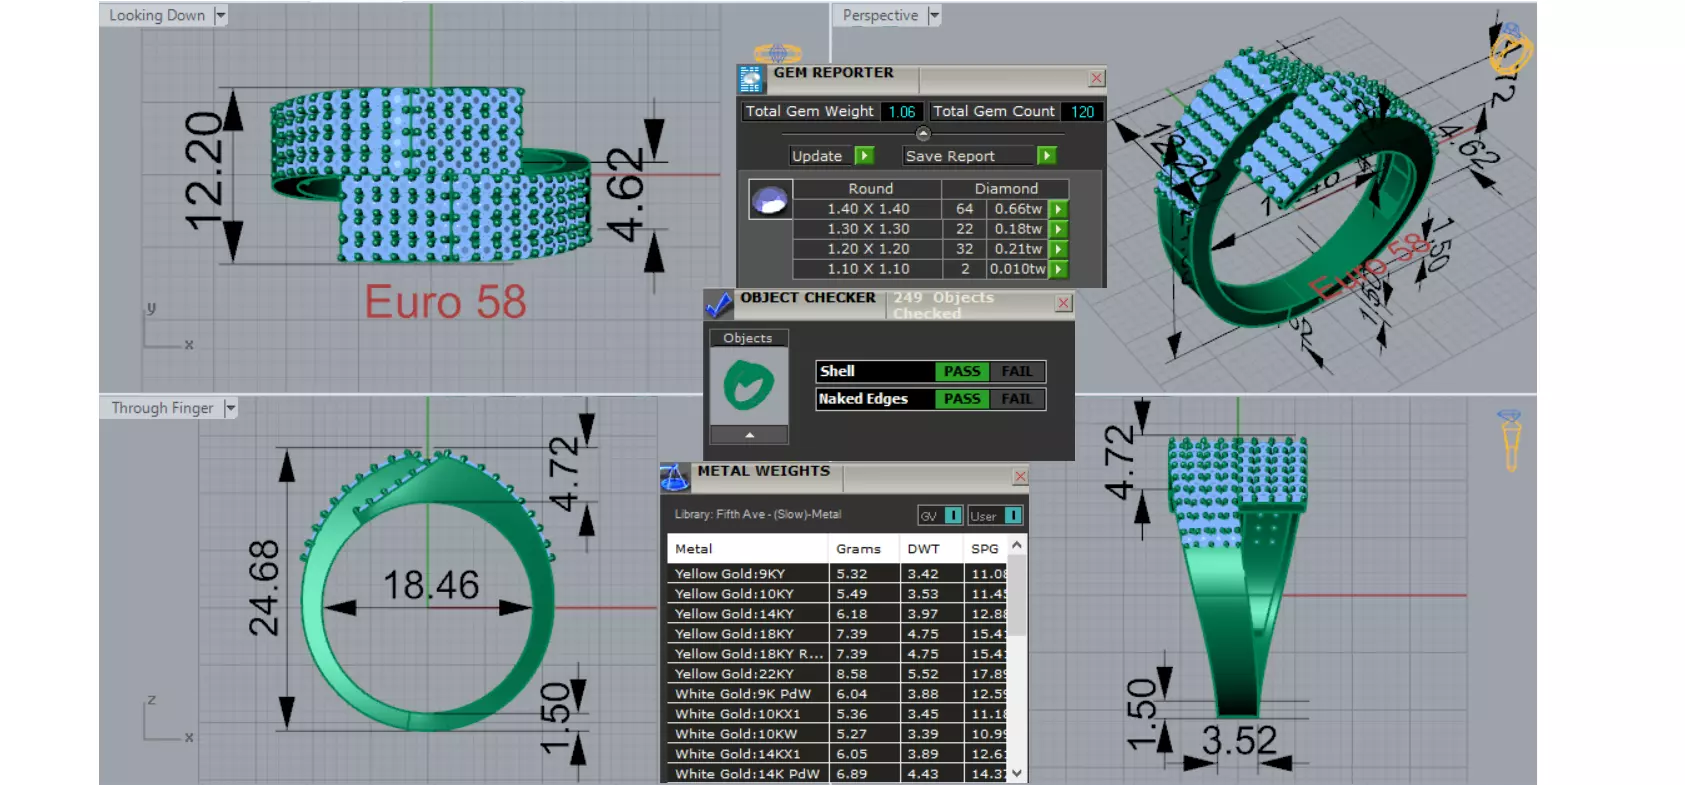Select Yellow Gold:18KY row
This screenshot has height=785, width=1685.
pos(836,634)
